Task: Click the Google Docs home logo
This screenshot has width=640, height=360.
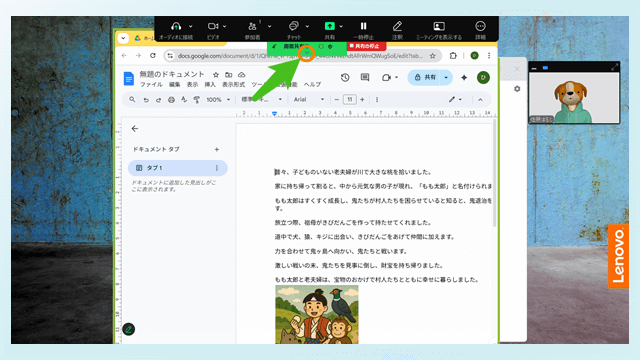Action: [x=129, y=78]
